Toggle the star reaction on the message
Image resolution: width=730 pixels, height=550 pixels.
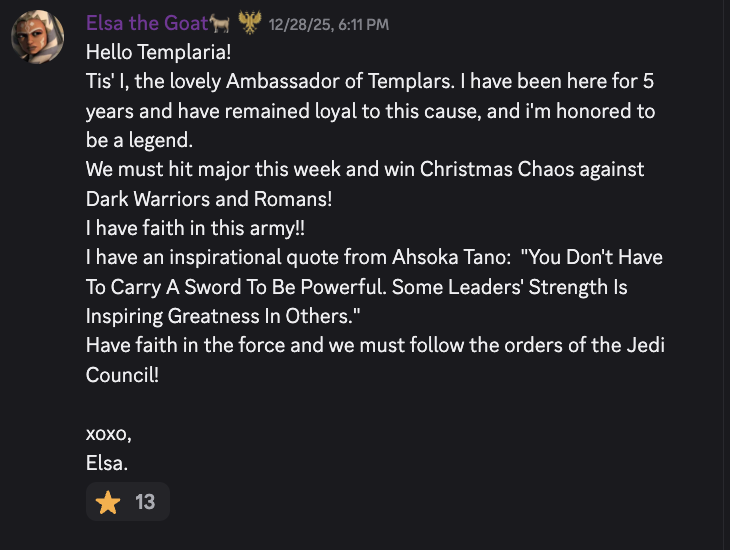[127, 502]
